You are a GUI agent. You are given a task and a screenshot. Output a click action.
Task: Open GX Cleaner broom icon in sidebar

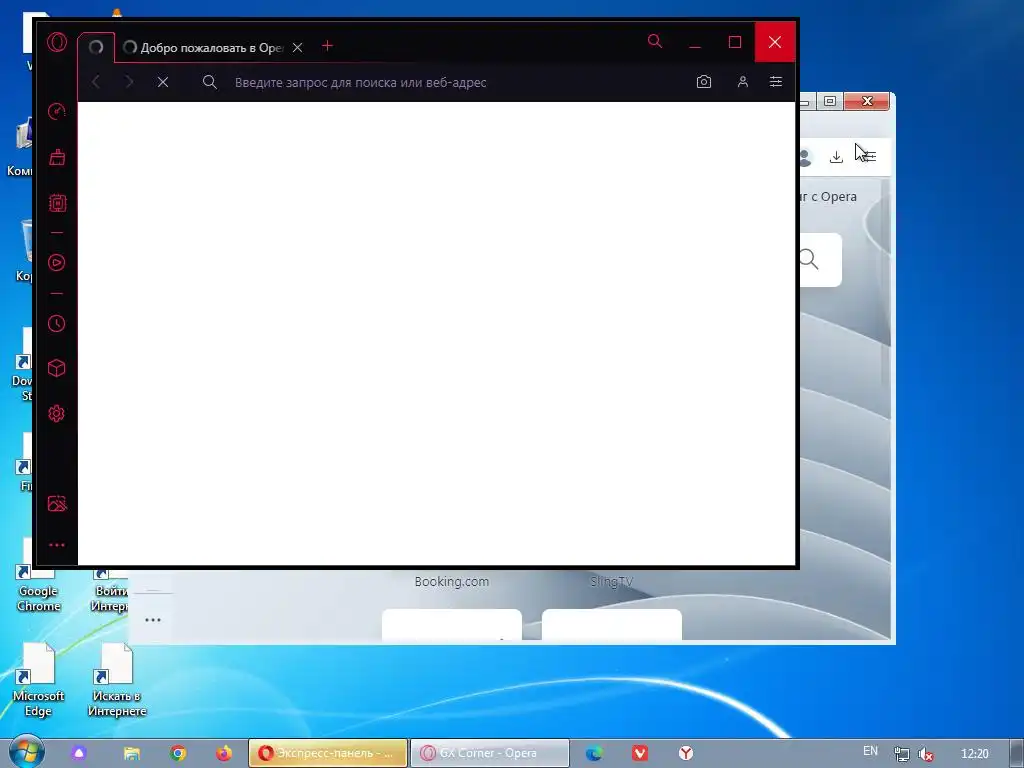(x=57, y=157)
